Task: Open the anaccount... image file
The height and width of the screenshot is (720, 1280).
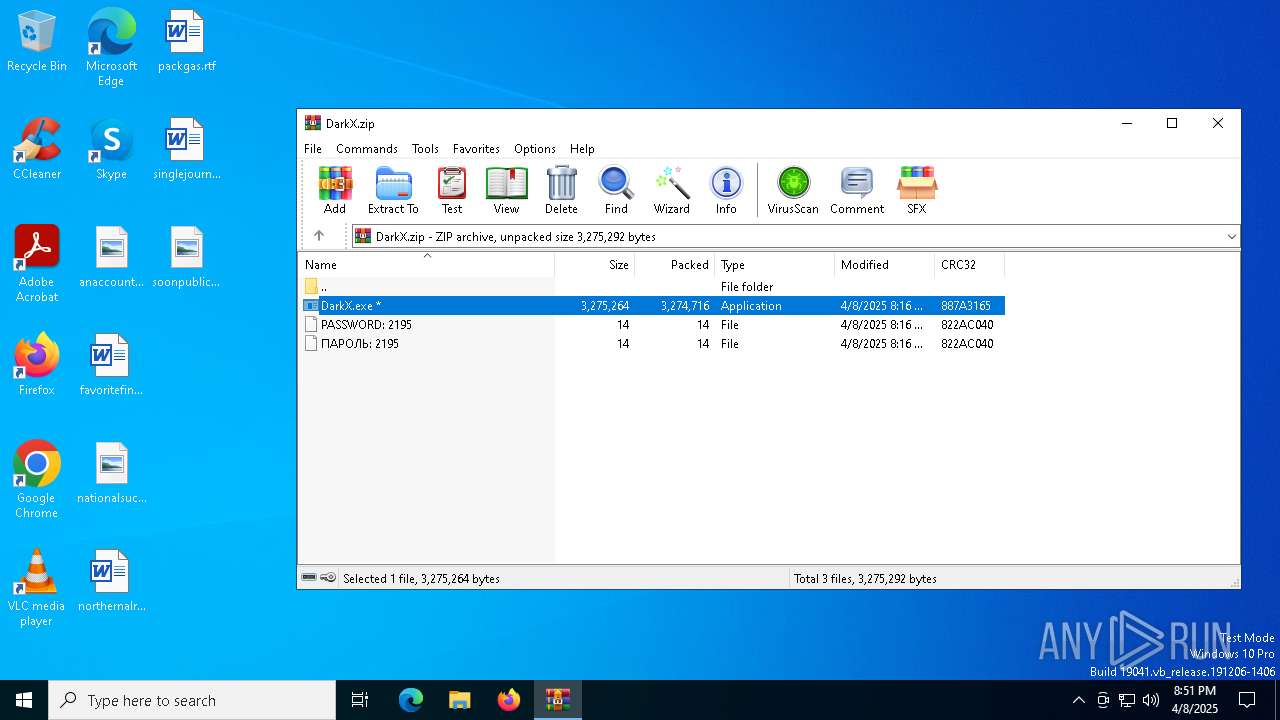Action: 111,257
